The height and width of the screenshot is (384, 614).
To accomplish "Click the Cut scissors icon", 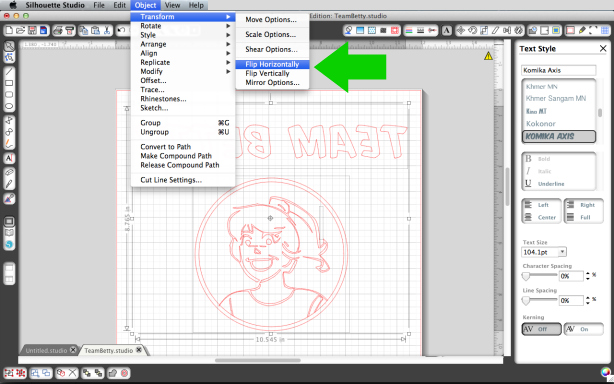I will click(107, 30).
